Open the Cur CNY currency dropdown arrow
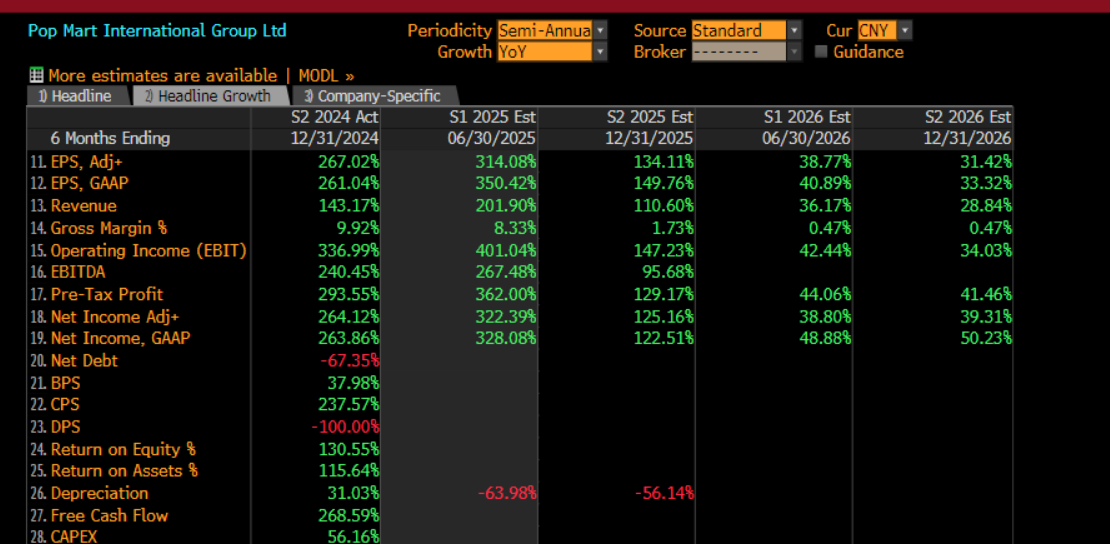The height and width of the screenshot is (544, 1110). coord(905,30)
